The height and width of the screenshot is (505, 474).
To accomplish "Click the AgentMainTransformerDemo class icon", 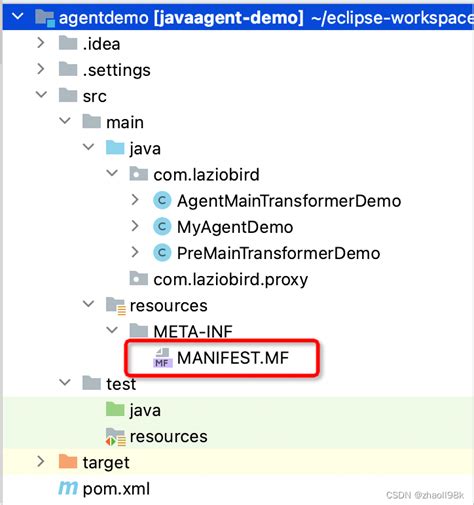I will [x=162, y=201].
